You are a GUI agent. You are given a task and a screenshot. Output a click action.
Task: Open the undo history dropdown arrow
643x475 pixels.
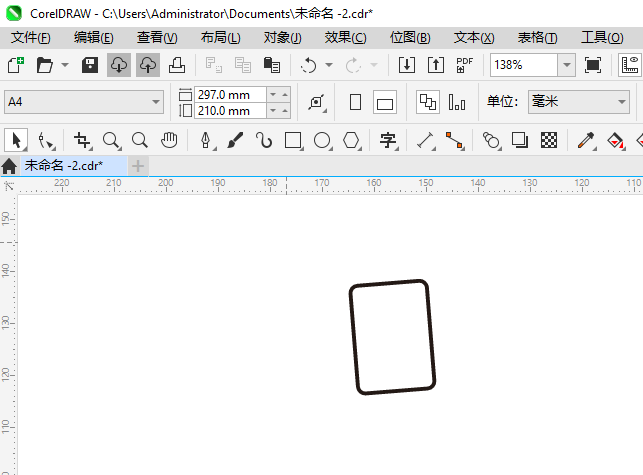tap(329, 65)
